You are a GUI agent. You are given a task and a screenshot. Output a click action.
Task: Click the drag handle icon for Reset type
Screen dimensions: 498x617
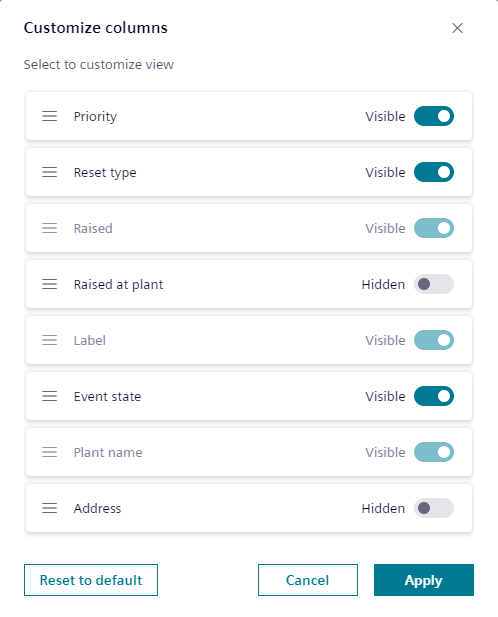click(x=50, y=172)
